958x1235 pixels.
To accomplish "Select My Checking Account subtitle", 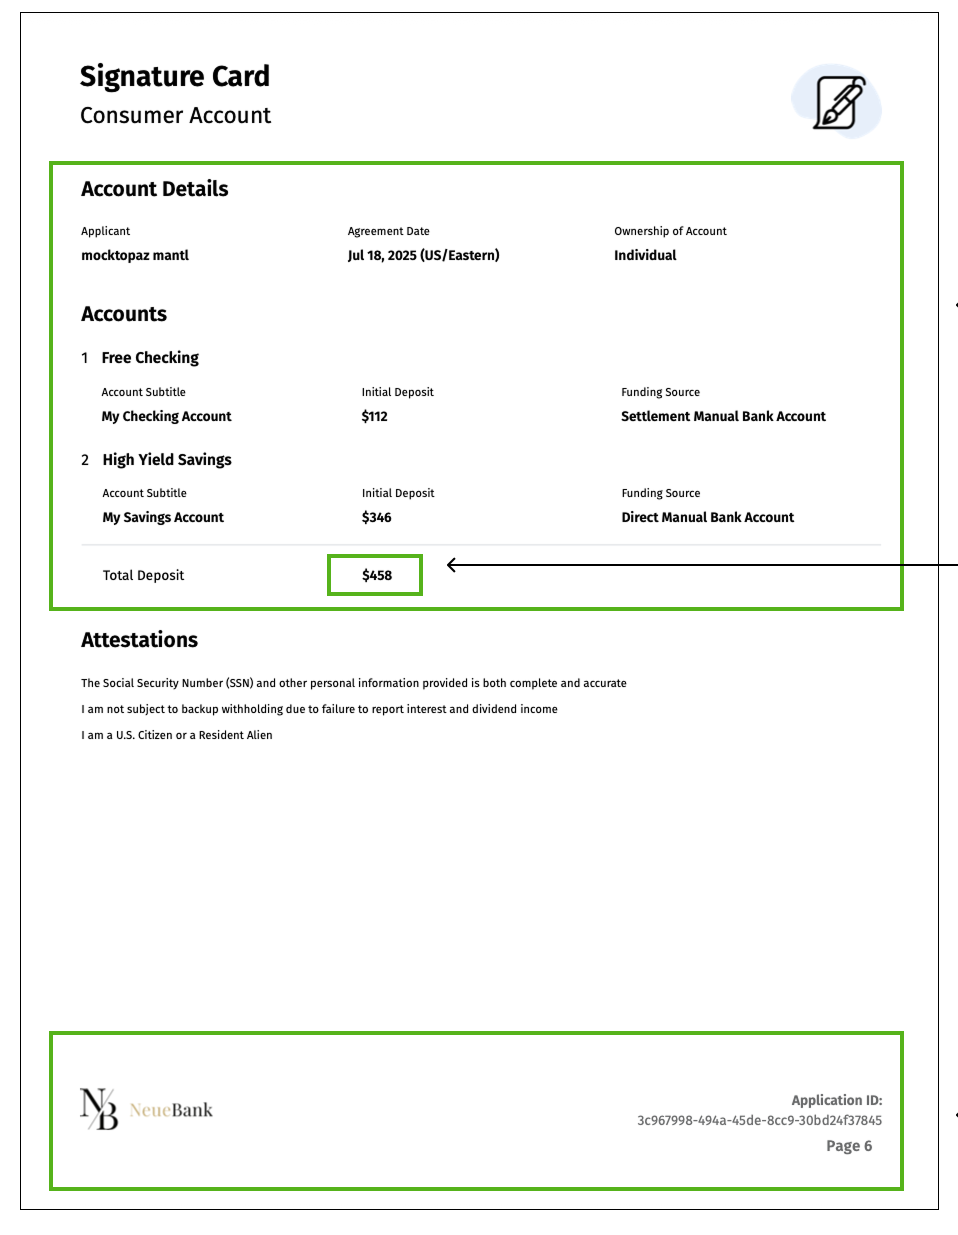I will (x=166, y=416).
